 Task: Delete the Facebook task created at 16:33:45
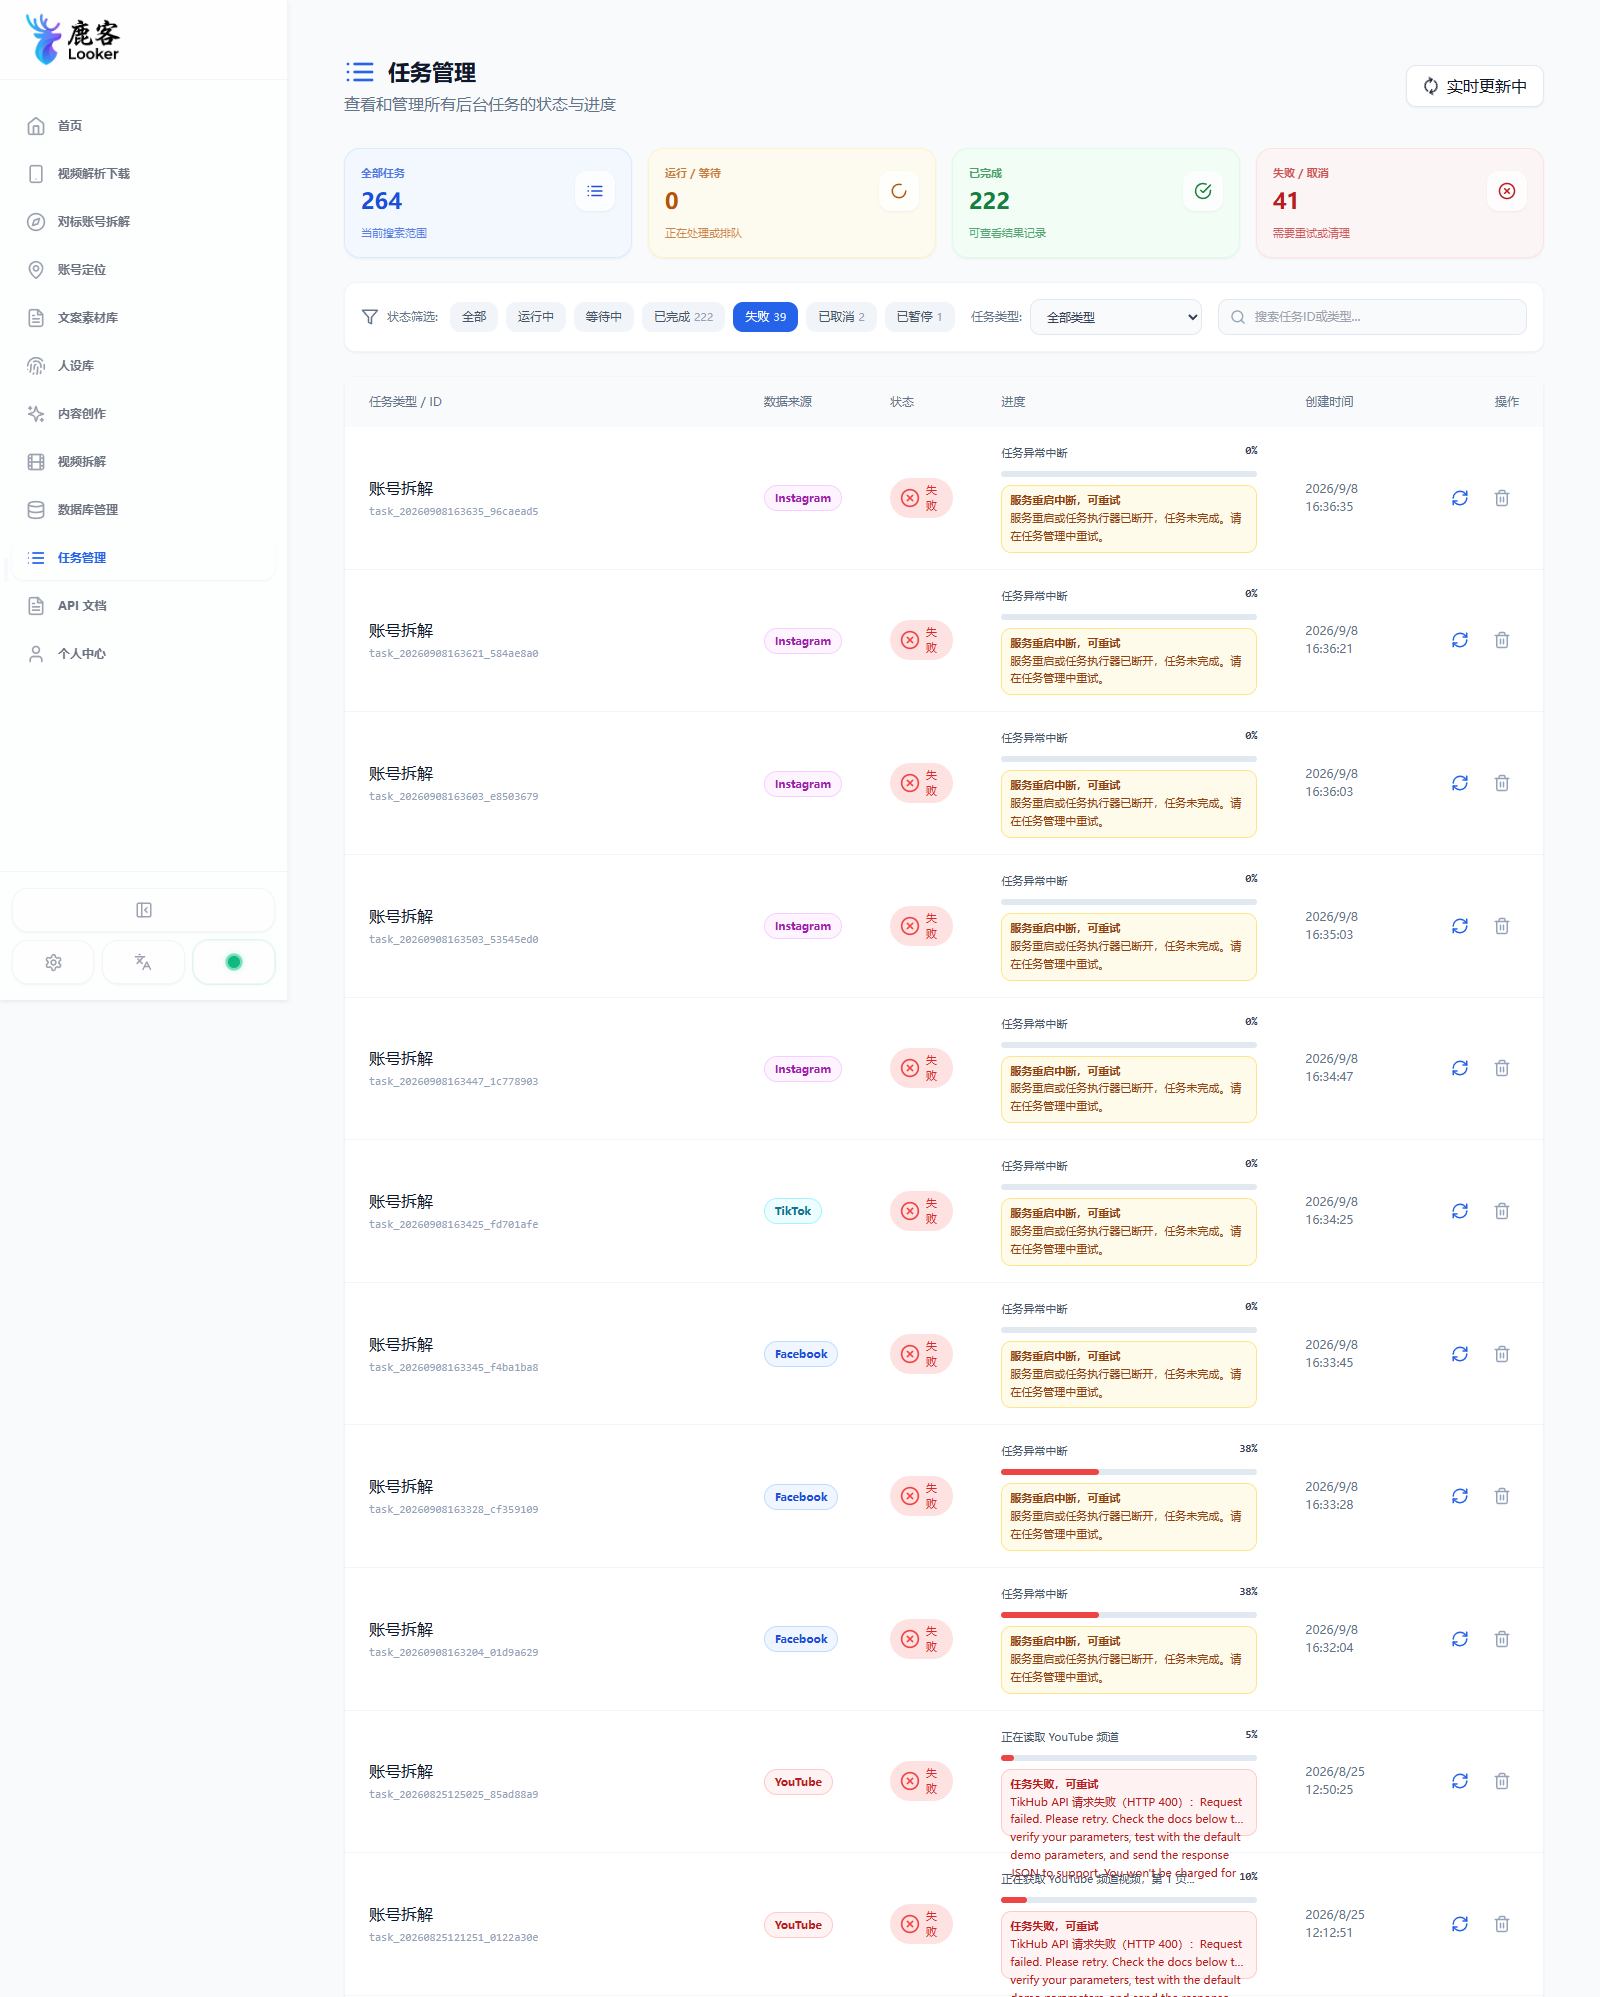tap(1502, 1354)
